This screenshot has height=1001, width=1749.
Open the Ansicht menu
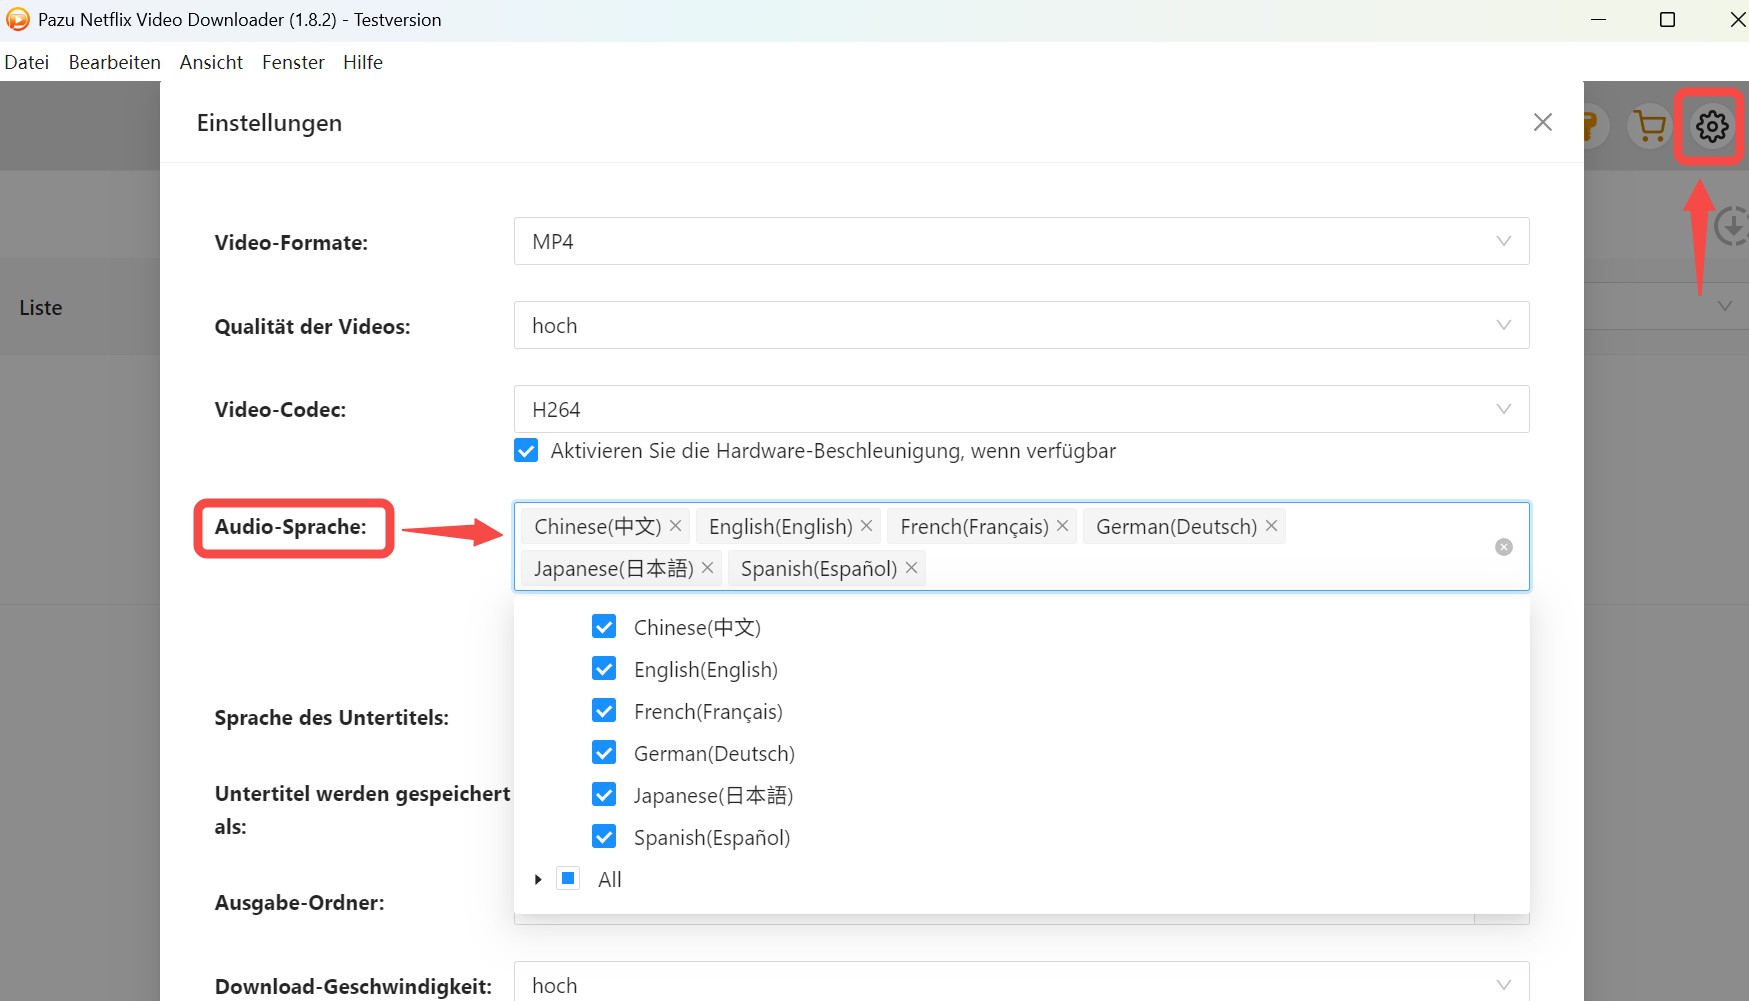click(x=211, y=62)
